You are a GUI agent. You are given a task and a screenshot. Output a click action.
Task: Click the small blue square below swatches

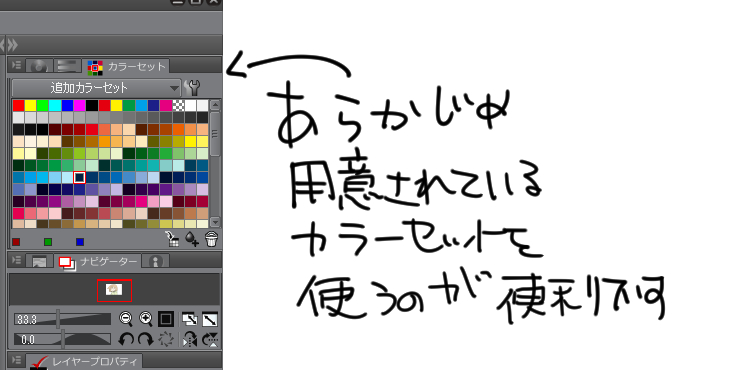(80, 242)
